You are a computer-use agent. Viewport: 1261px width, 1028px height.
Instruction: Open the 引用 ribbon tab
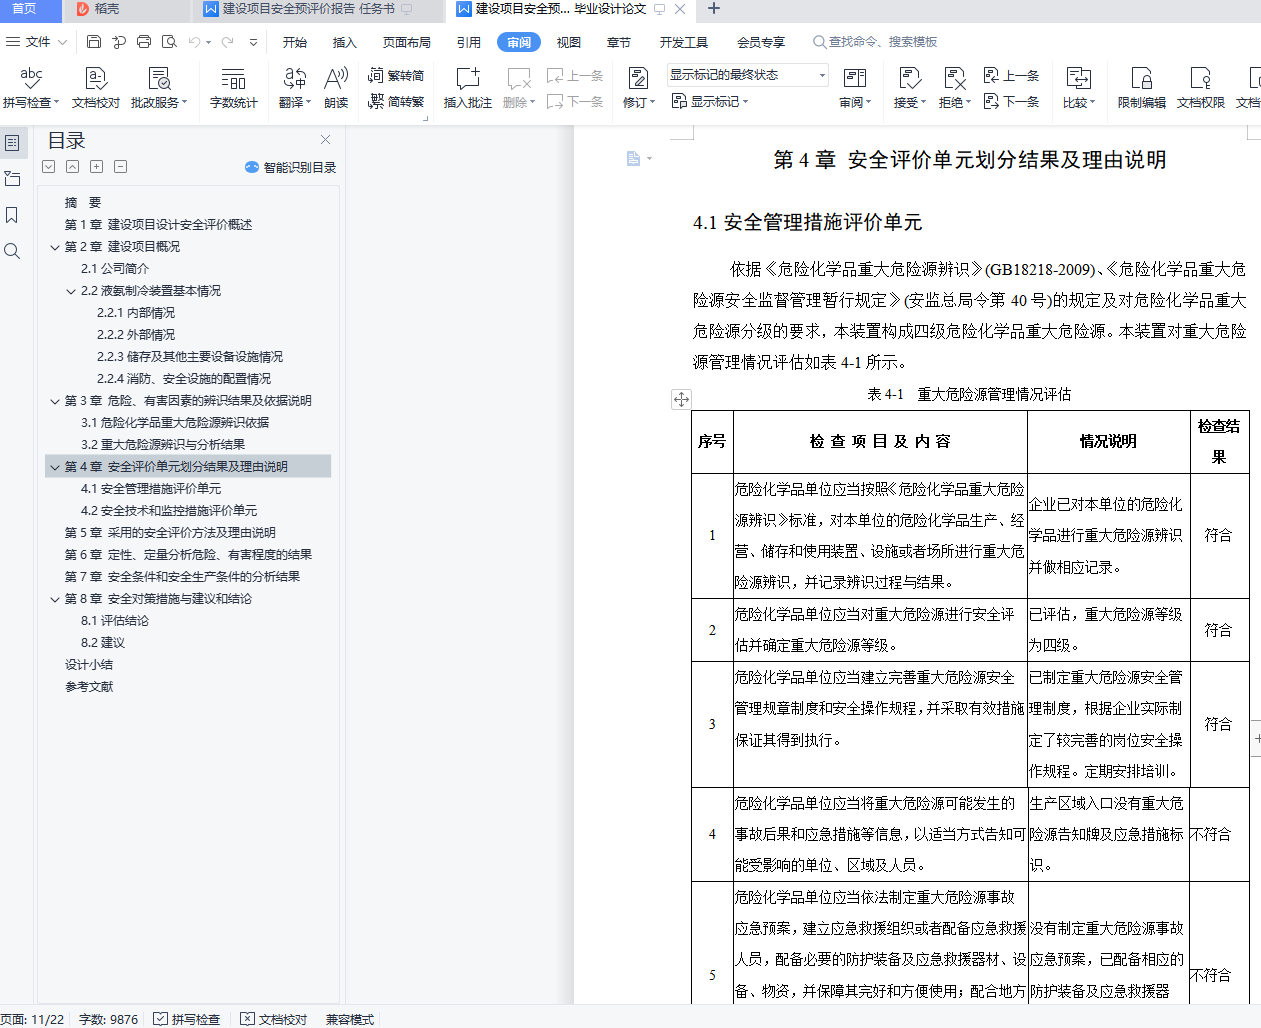tap(469, 42)
